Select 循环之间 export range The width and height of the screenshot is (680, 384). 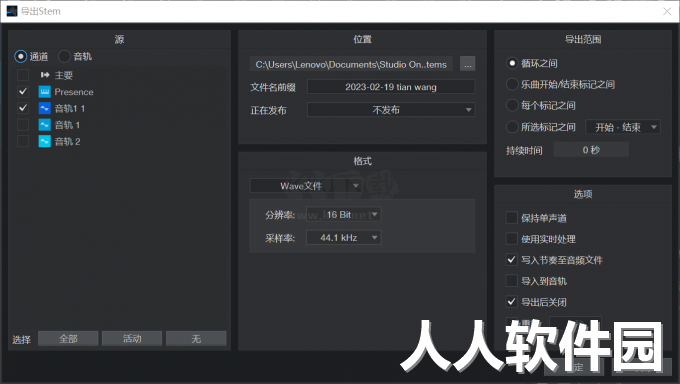point(512,63)
